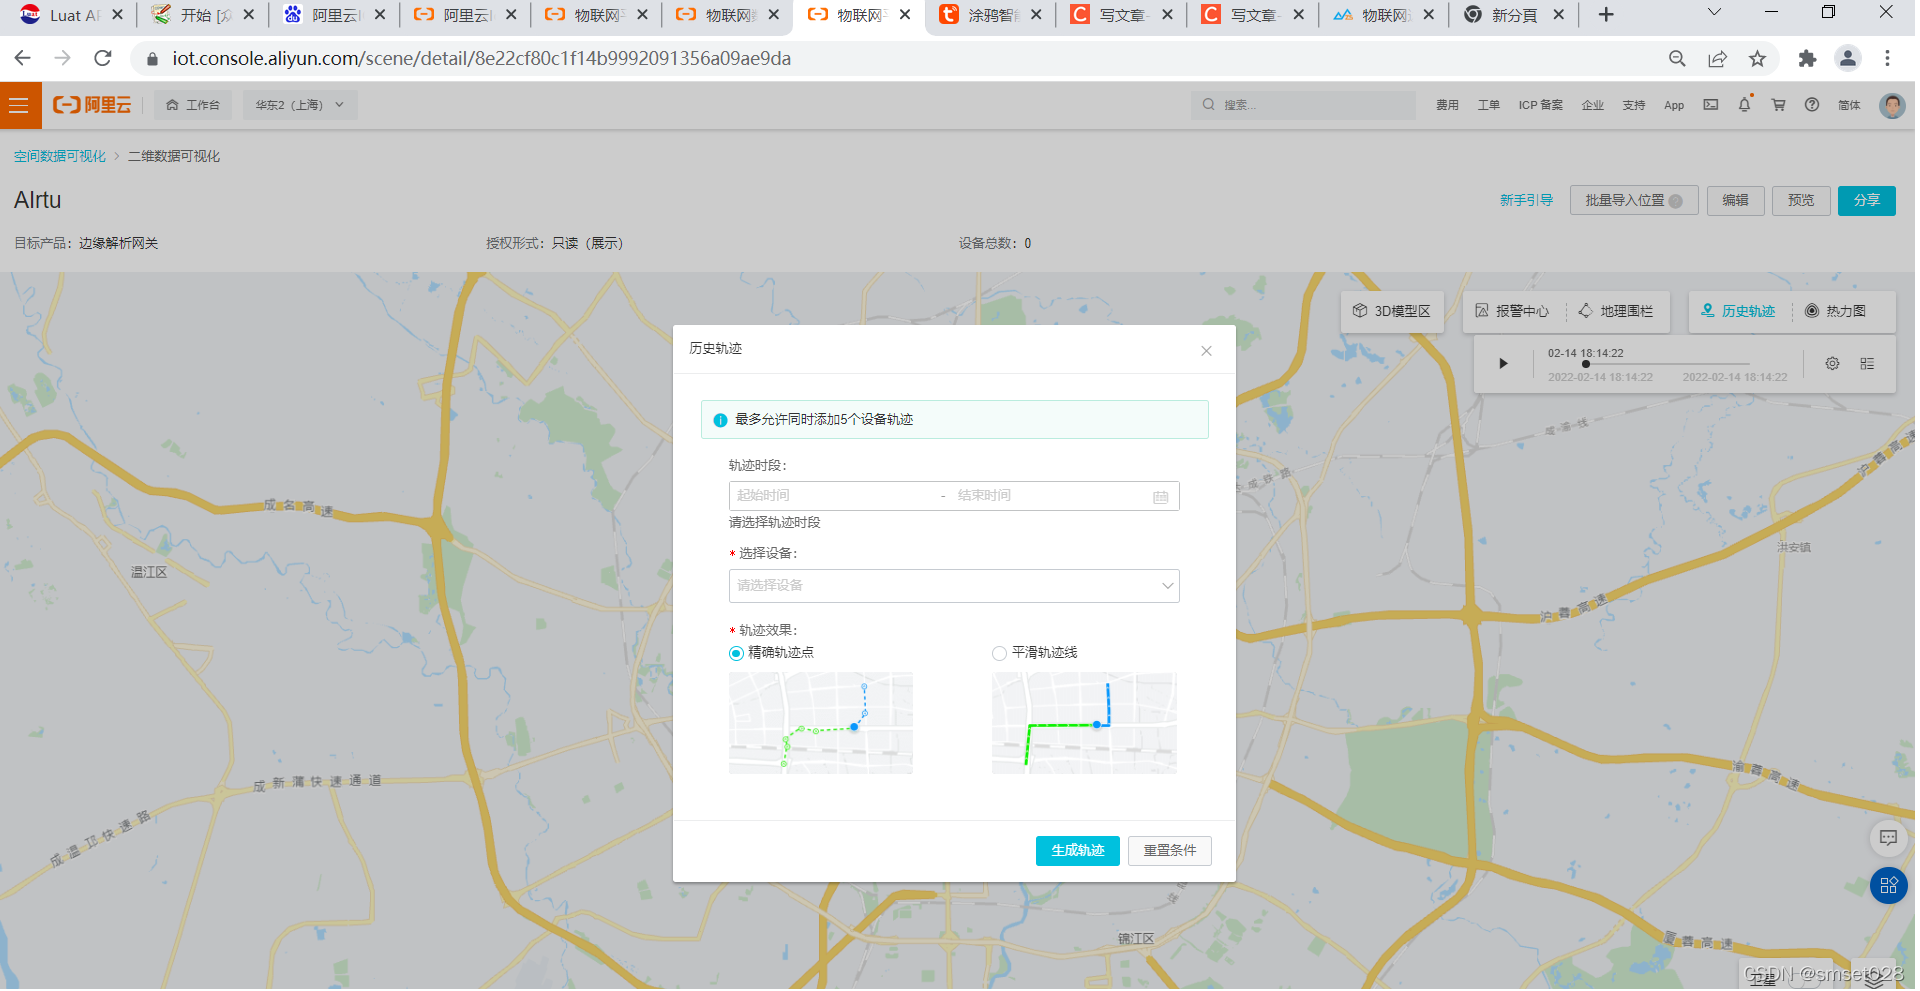Switch language via 简体

click(1849, 105)
